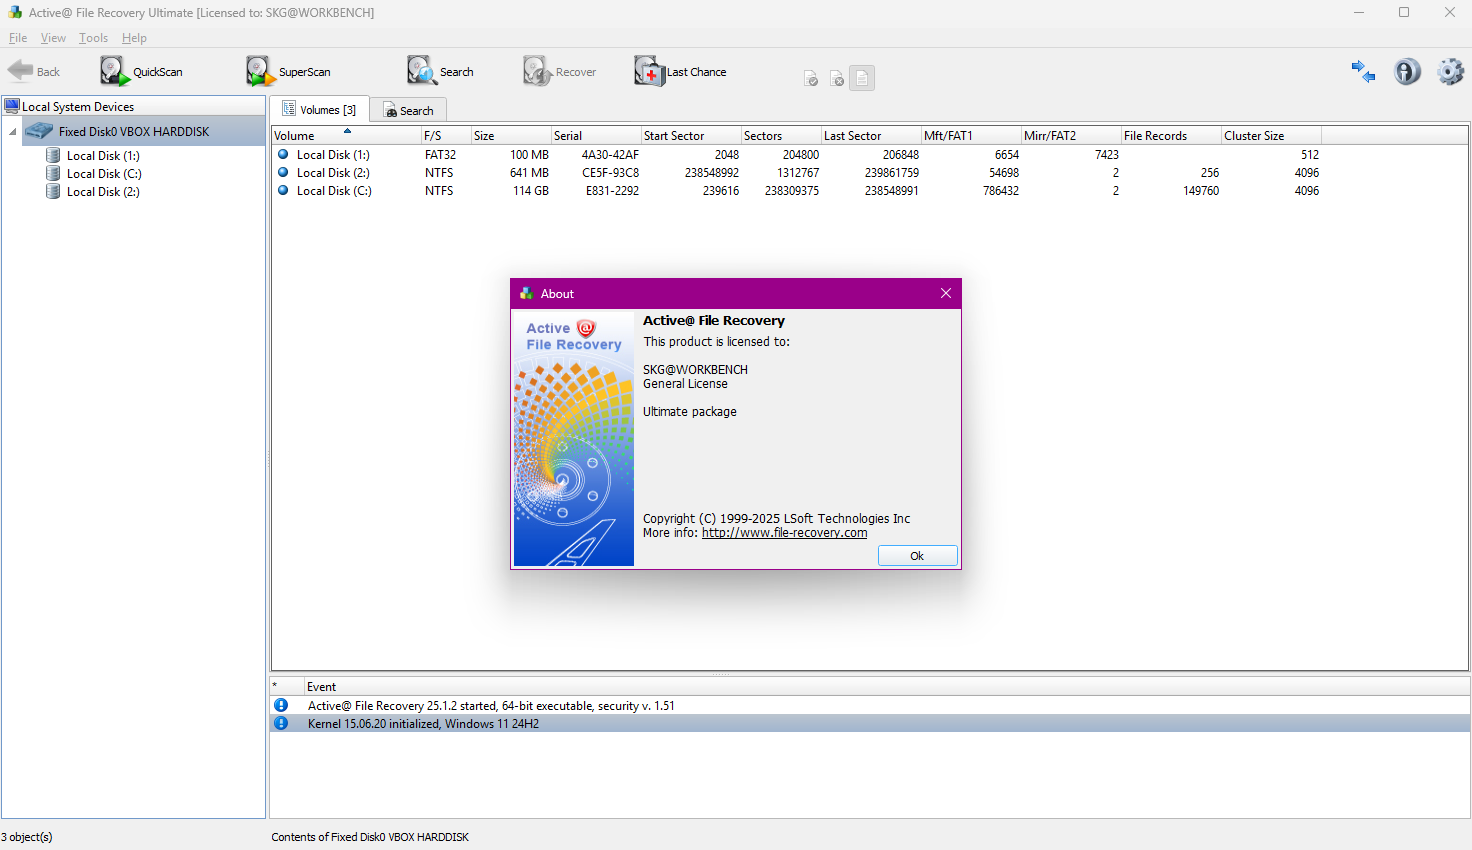The height and width of the screenshot is (850, 1472).
Task: Click the Recover toolbar button
Action: click(559, 71)
